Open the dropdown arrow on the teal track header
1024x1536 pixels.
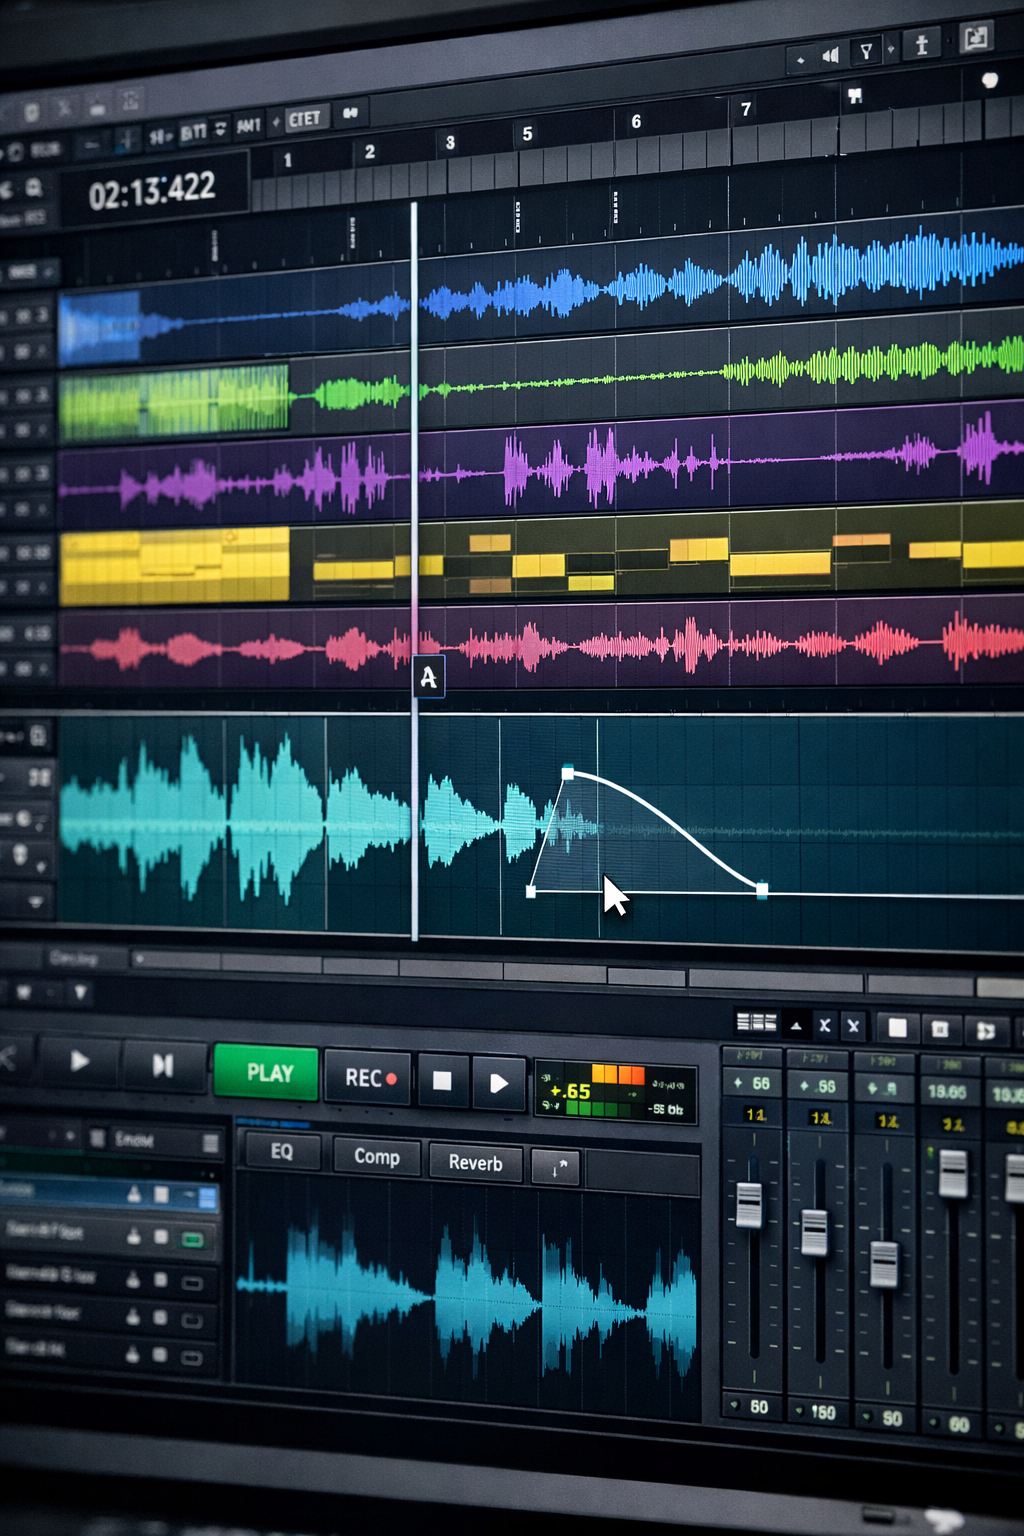pos(36,901)
